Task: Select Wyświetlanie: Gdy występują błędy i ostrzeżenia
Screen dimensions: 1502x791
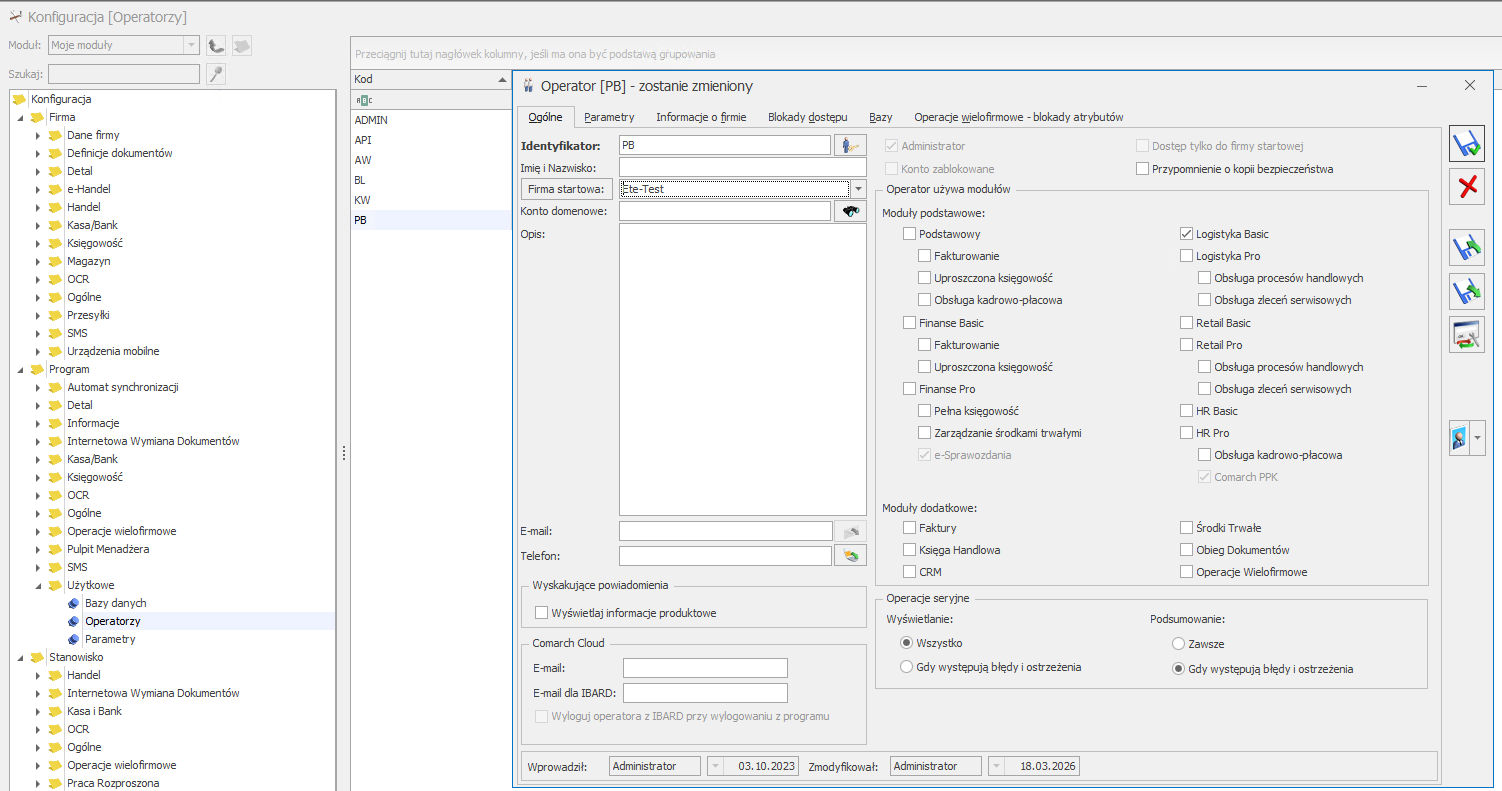Action: click(x=907, y=667)
